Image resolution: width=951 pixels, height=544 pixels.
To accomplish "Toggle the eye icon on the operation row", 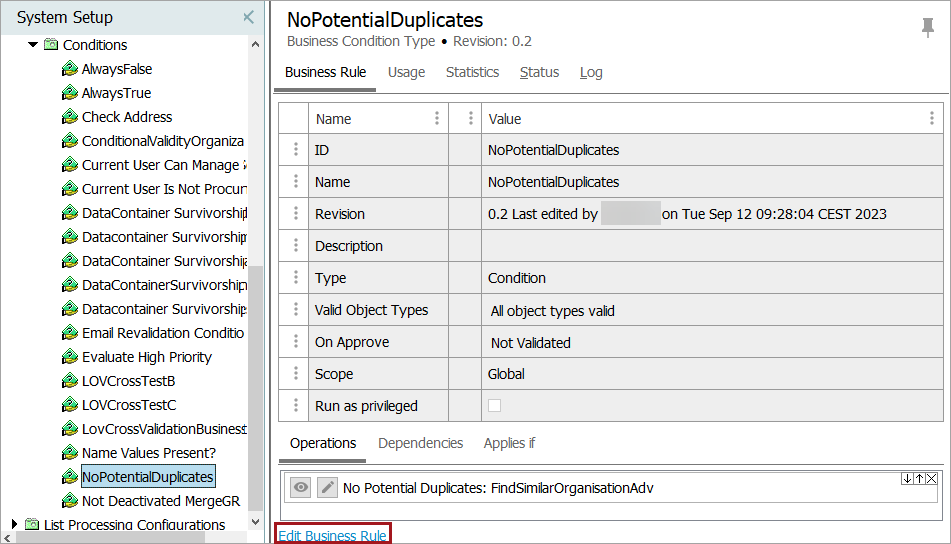I will 300,488.
